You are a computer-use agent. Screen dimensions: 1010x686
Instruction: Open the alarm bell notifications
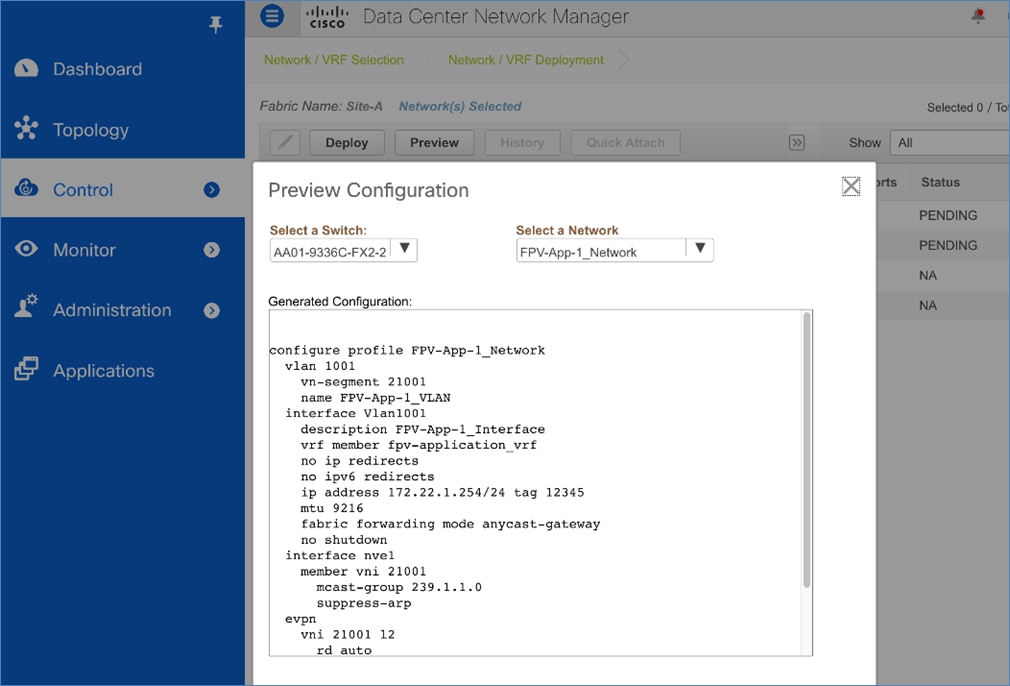point(978,15)
